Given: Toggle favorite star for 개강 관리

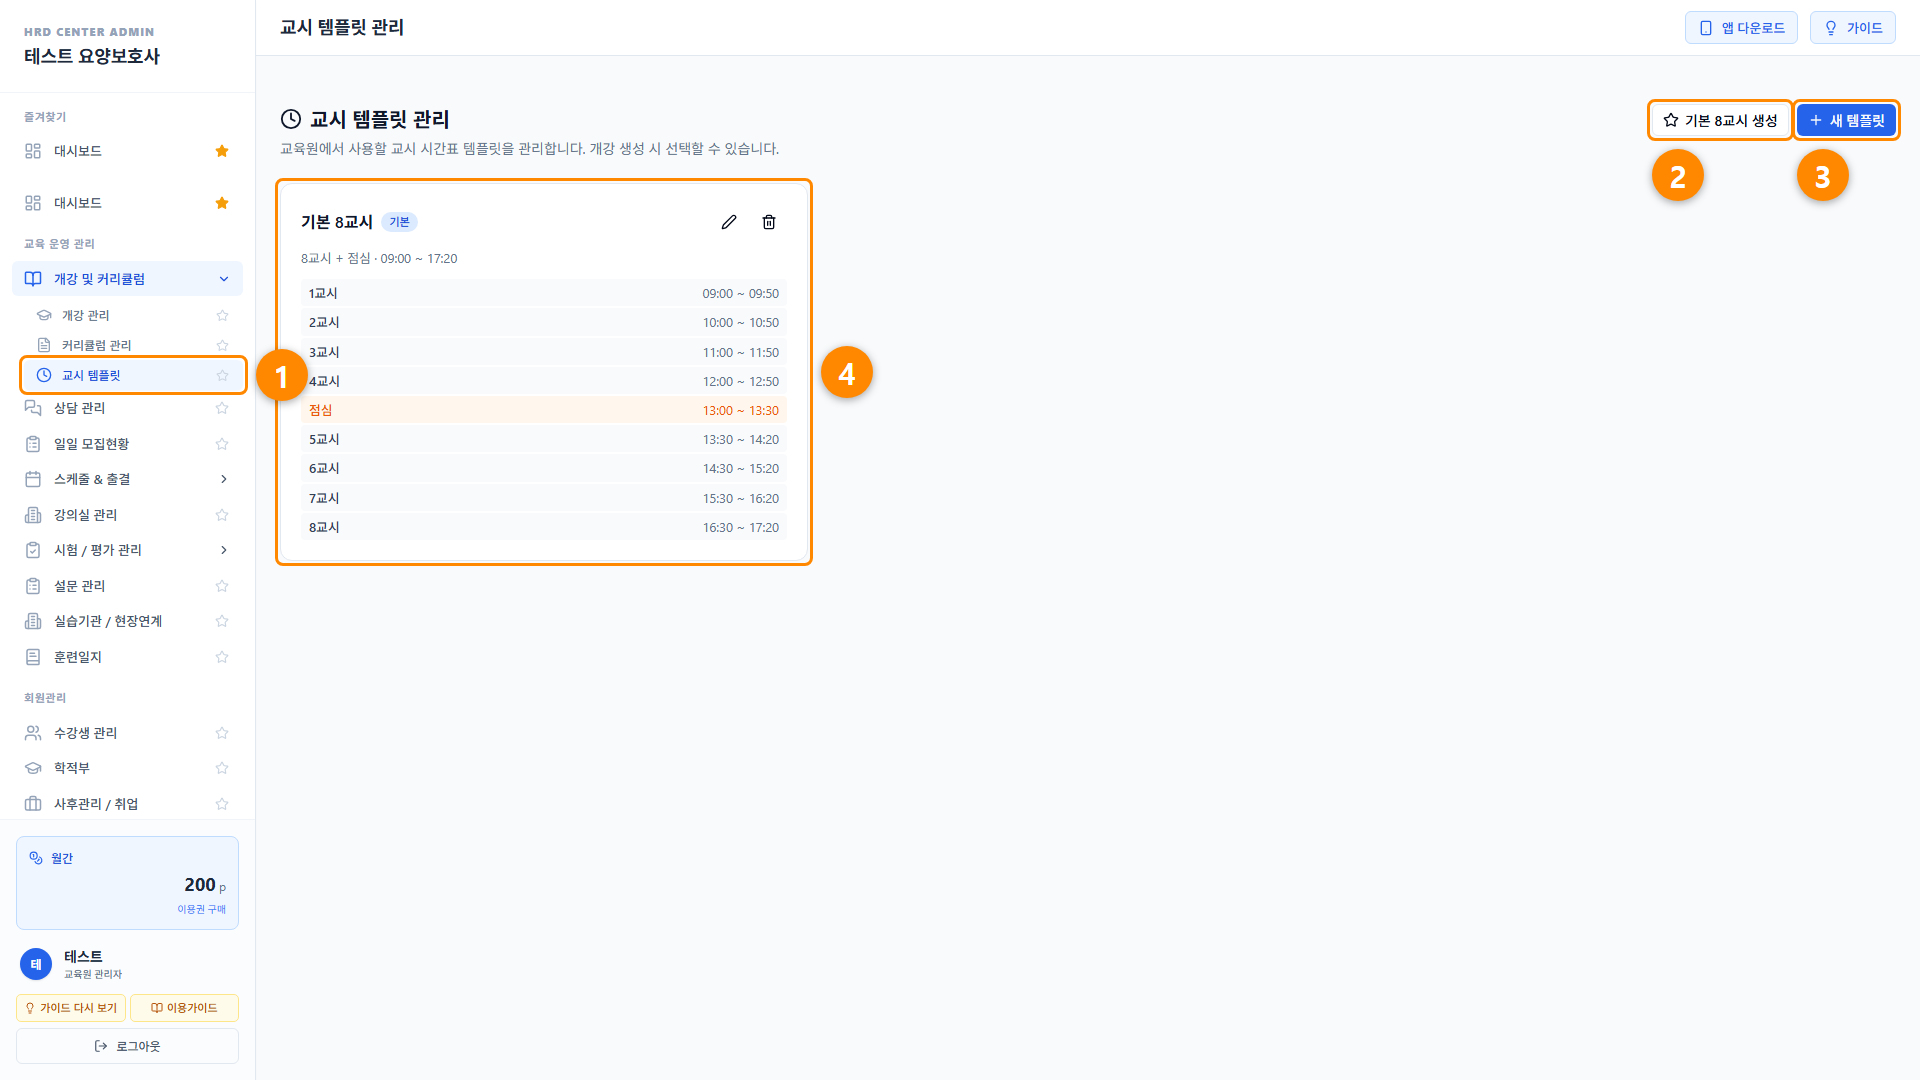Looking at the screenshot, I should click(x=222, y=315).
